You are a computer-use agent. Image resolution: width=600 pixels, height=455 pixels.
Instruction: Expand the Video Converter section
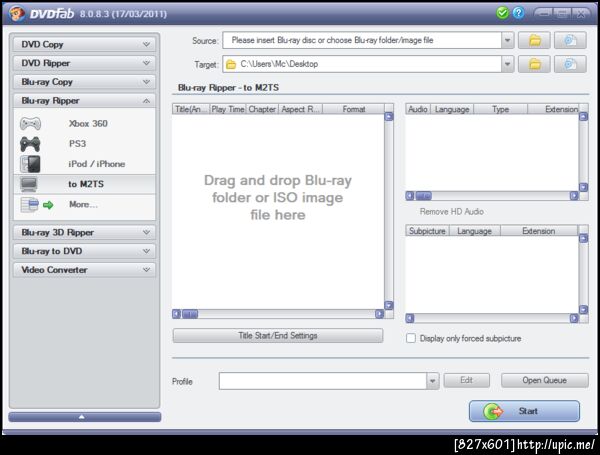click(84, 270)
